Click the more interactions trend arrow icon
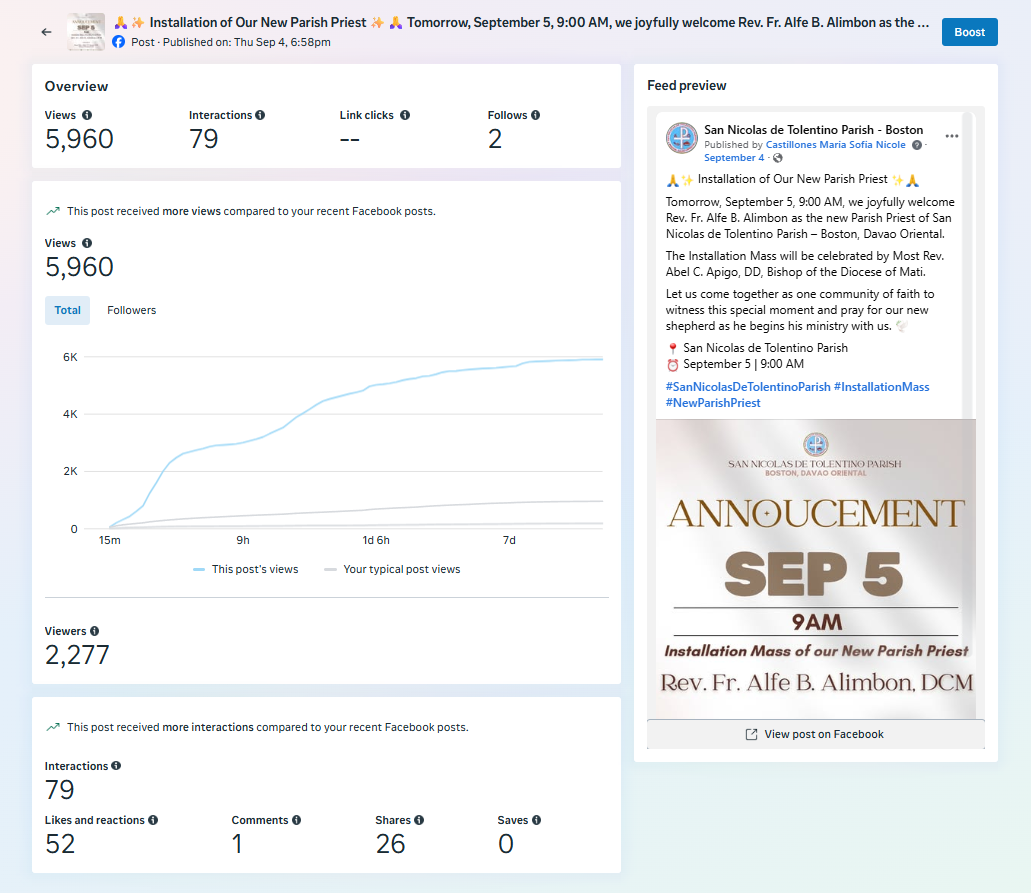This screenshot has width=1031, height=893. point(53,727)
